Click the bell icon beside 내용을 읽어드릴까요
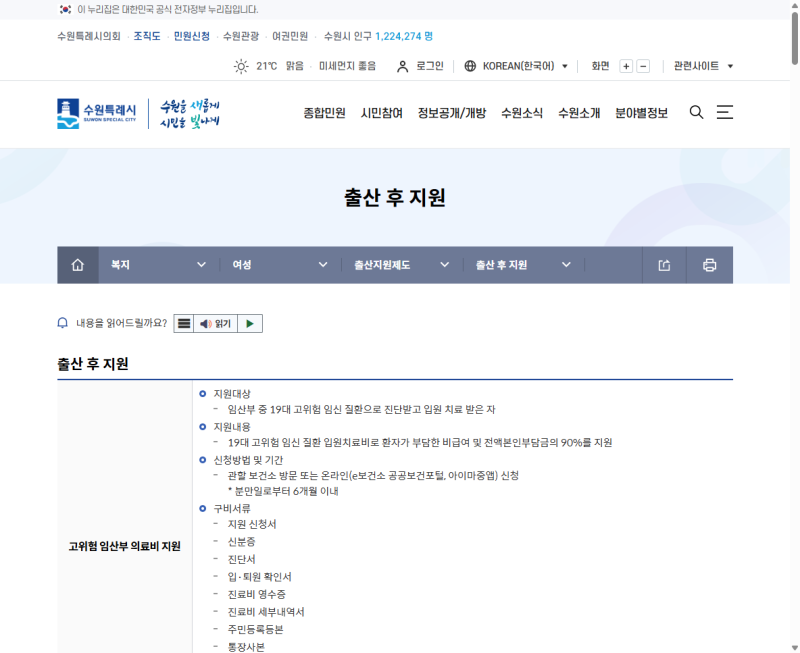The width and height of the screenshot is (800, 653). point(63,323)
